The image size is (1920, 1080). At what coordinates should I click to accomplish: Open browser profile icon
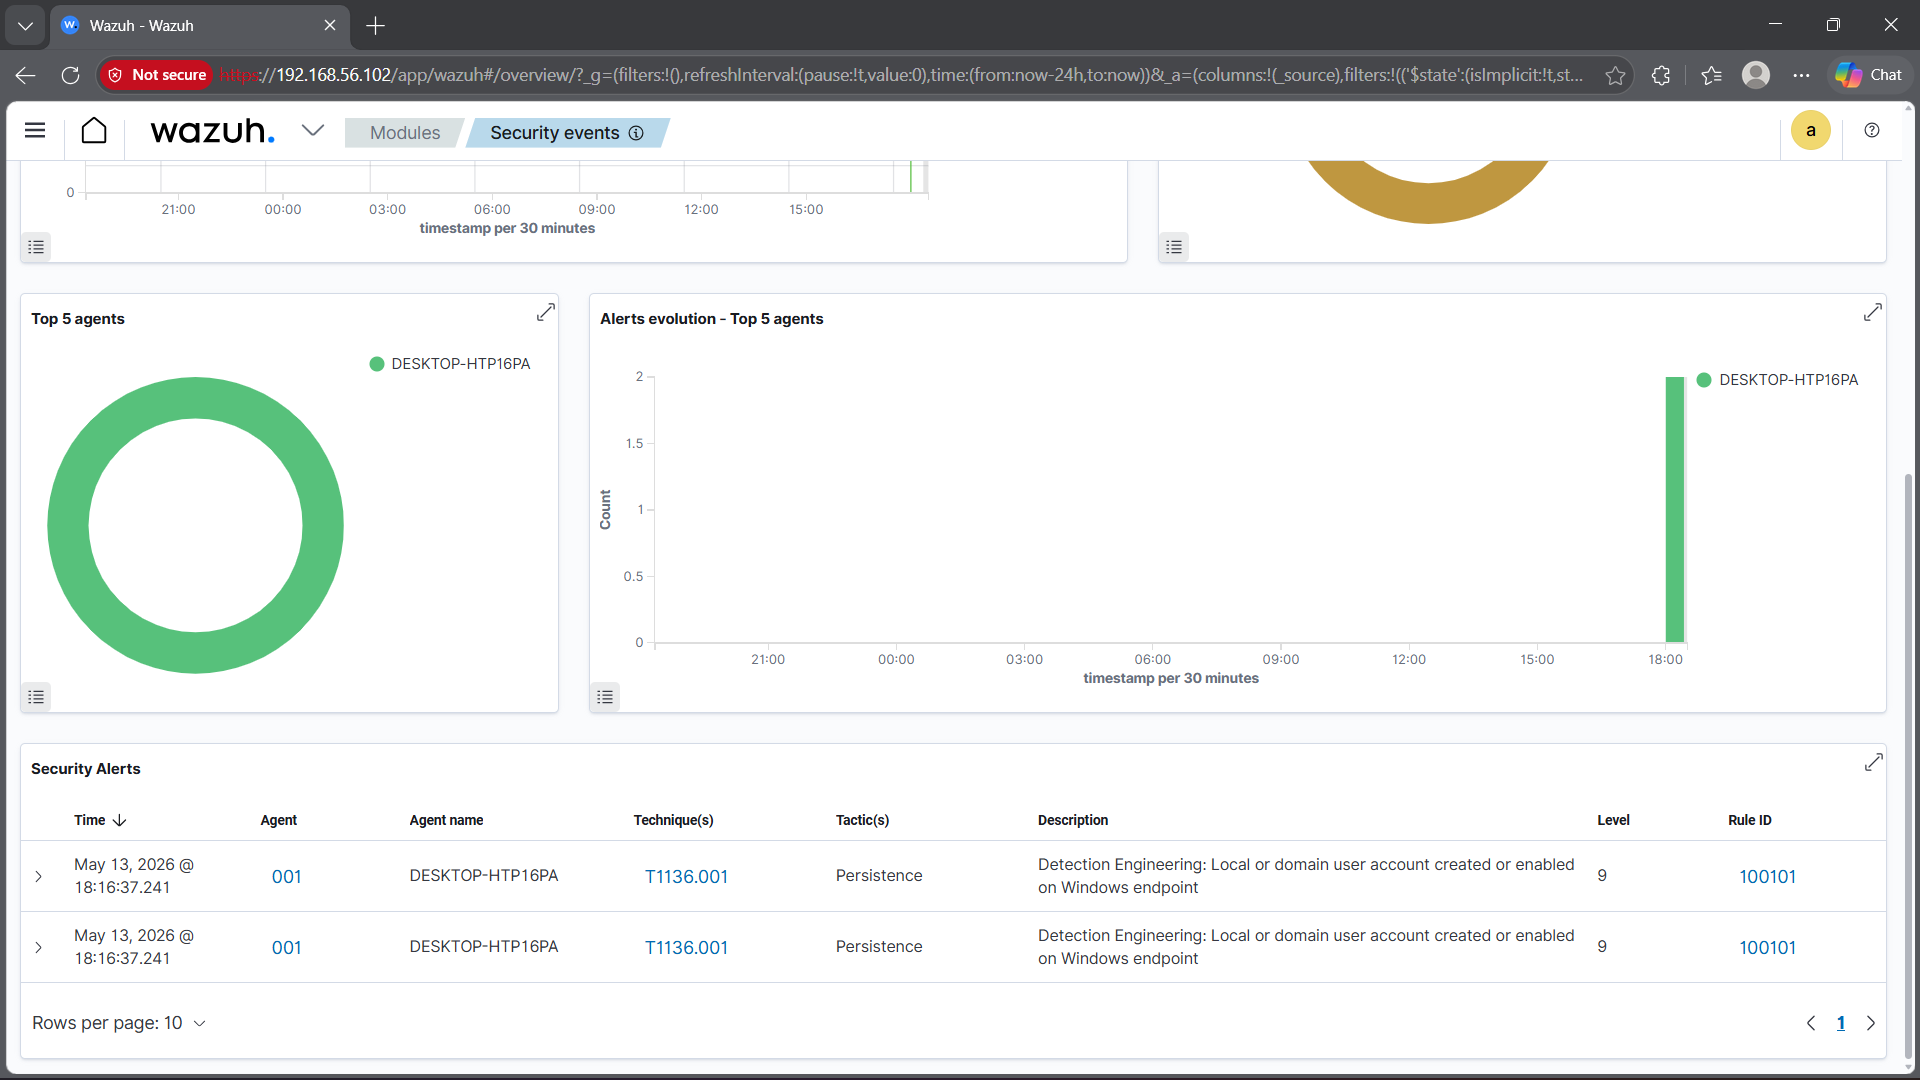pos(1755,75)
